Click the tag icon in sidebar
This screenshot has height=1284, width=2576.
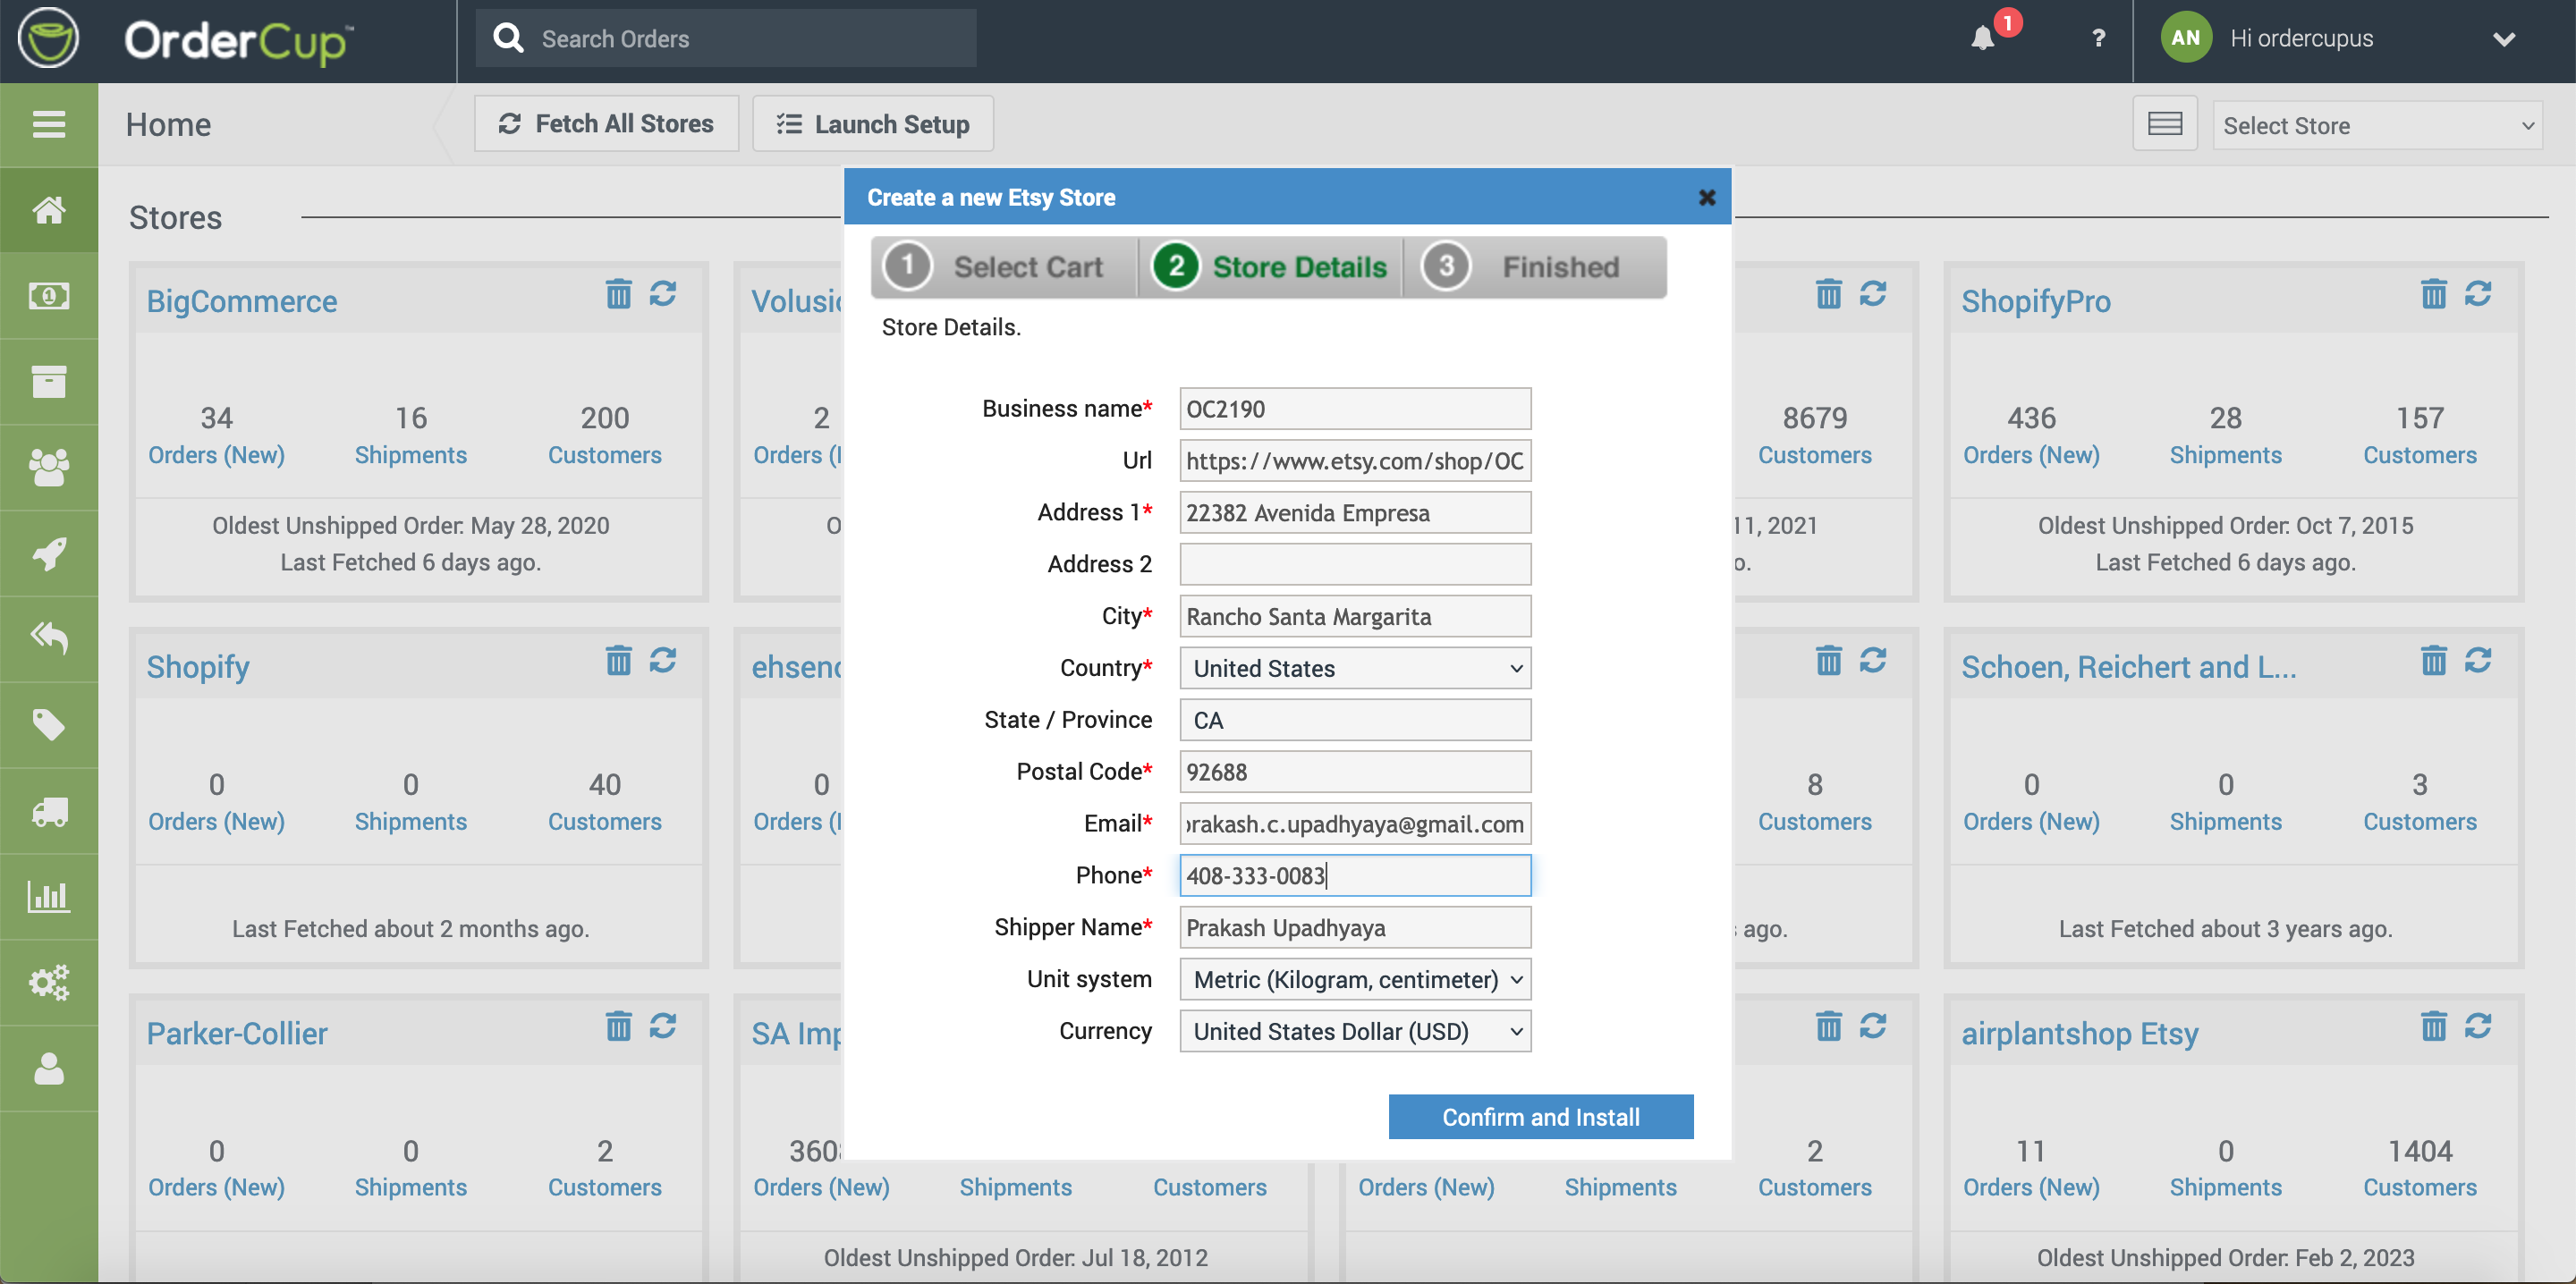[48, 725]
